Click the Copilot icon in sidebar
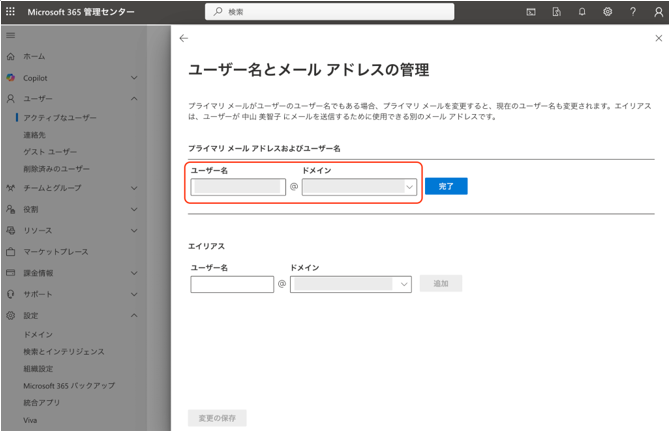 [11, 77]
